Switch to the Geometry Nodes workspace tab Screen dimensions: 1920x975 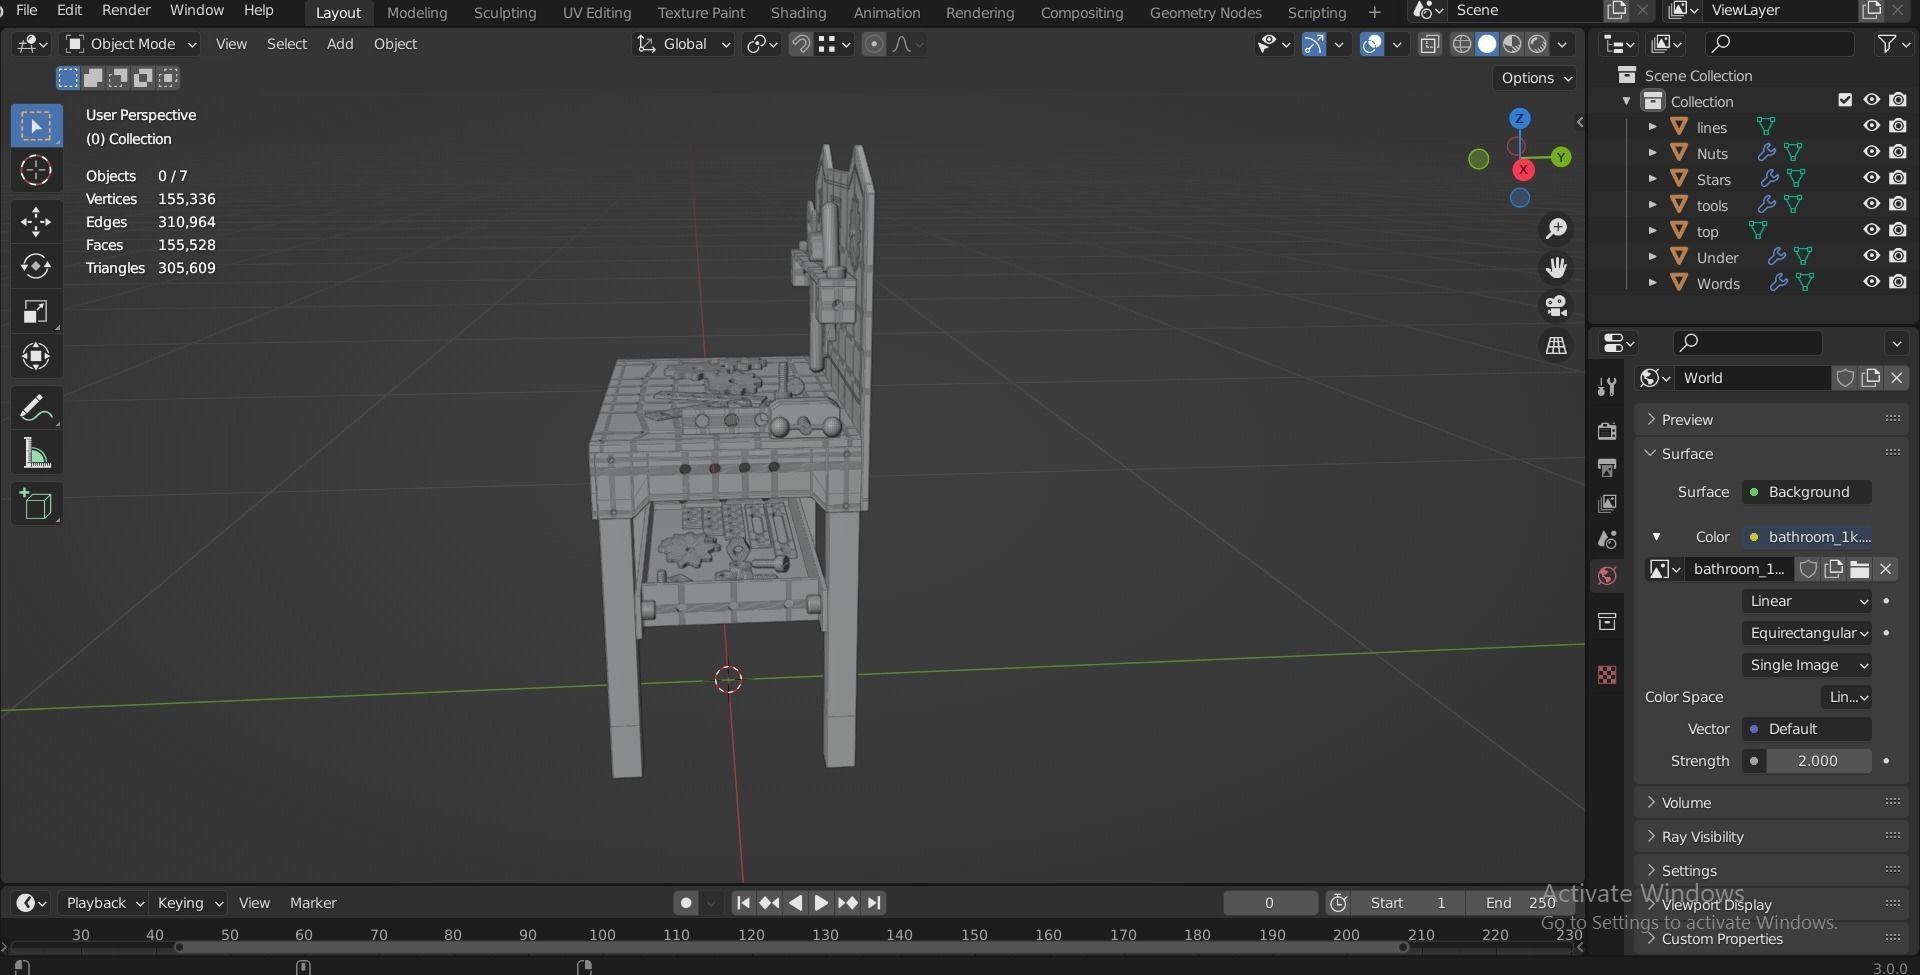click(1205, 13)
